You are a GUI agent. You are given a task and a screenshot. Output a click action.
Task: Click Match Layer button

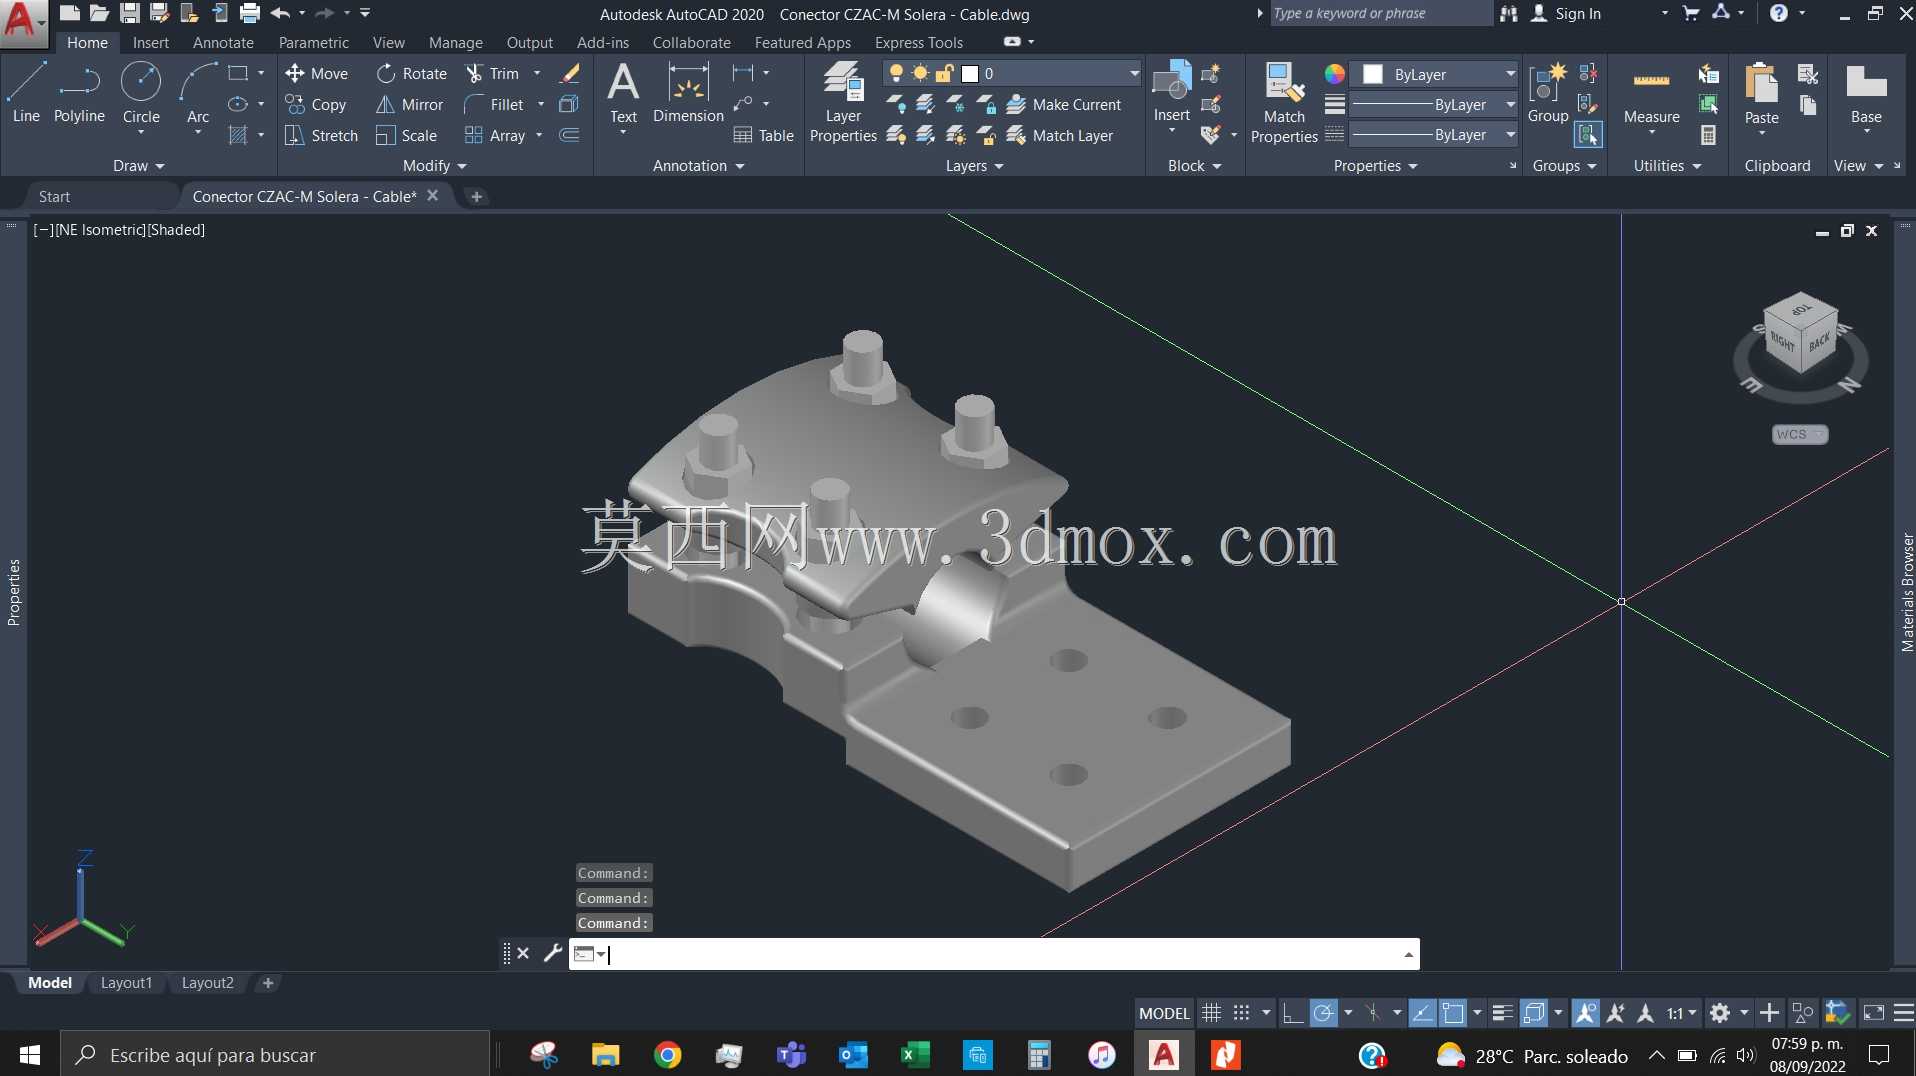1060,135
